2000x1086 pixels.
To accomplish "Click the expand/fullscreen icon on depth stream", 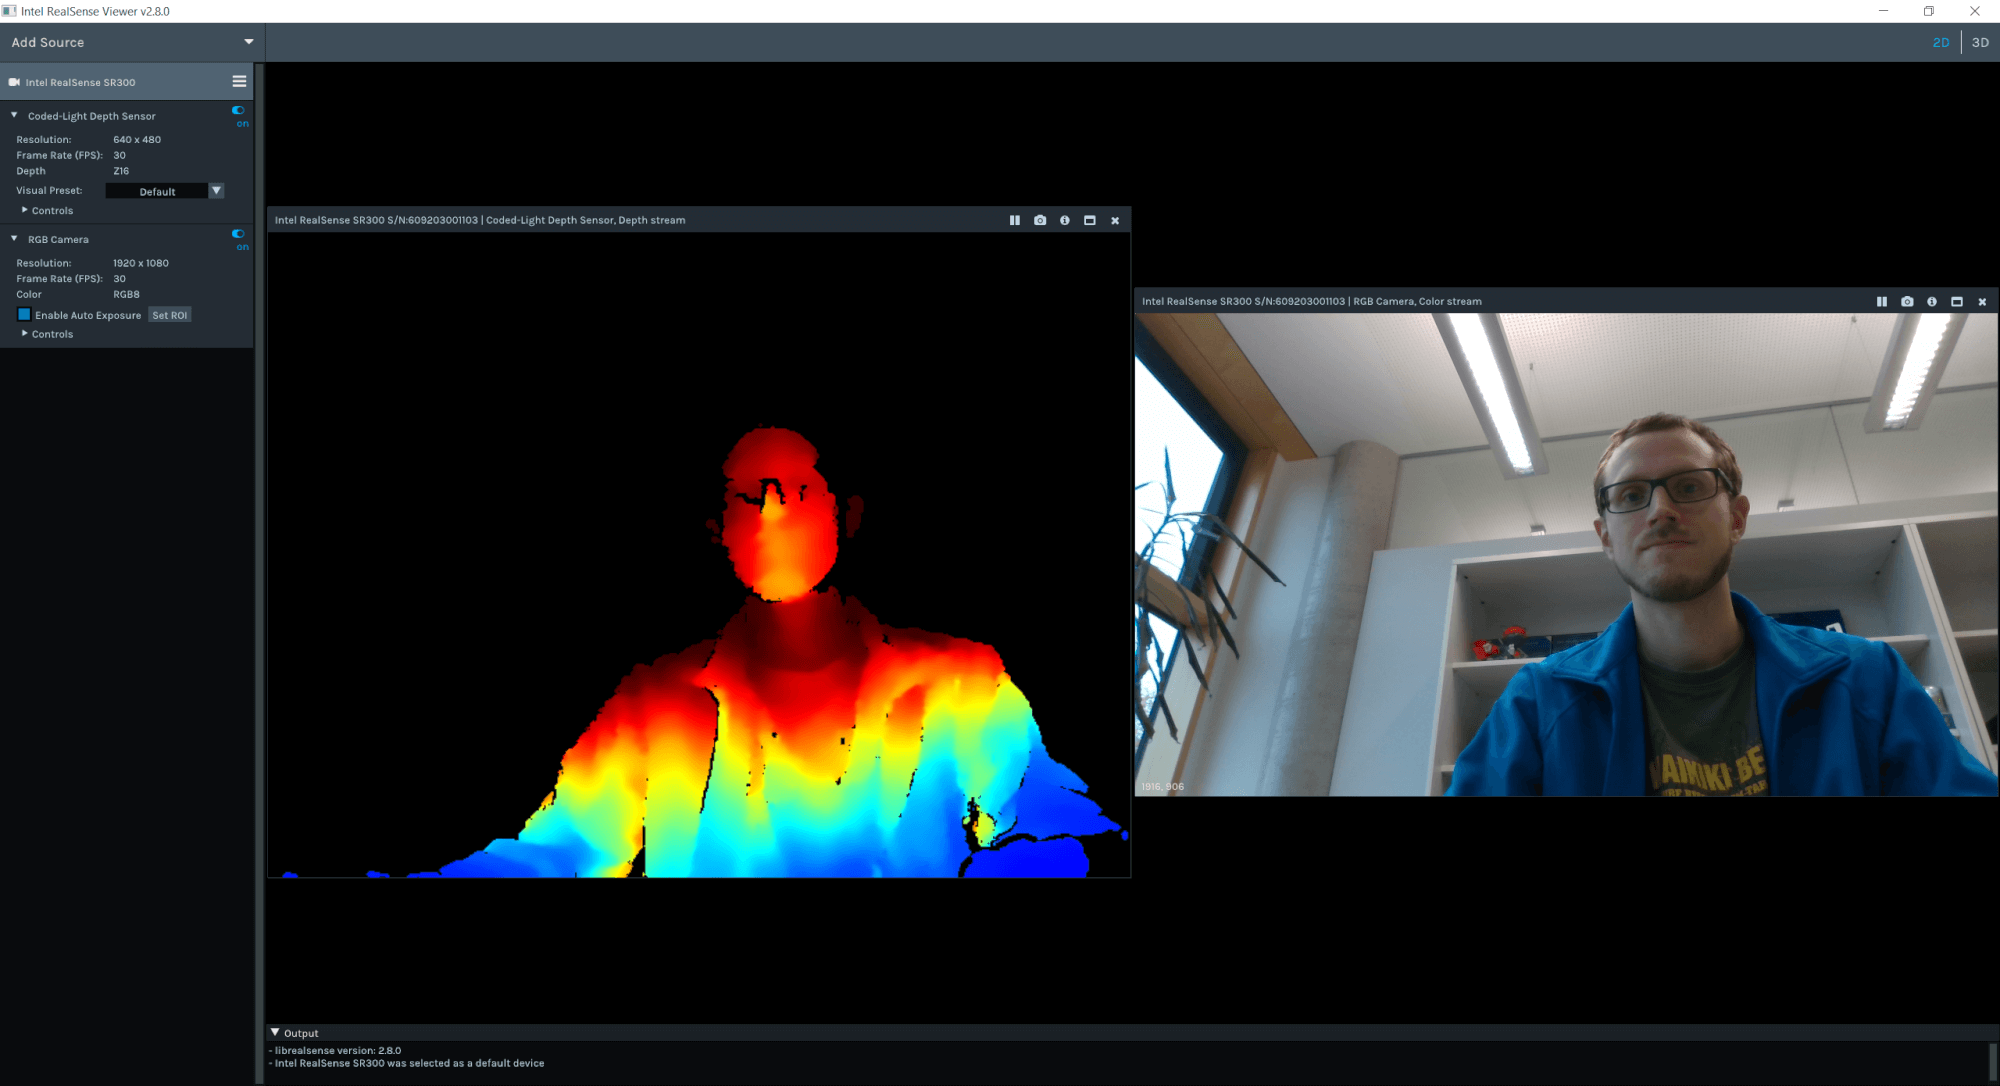I will coord(1088,219).
